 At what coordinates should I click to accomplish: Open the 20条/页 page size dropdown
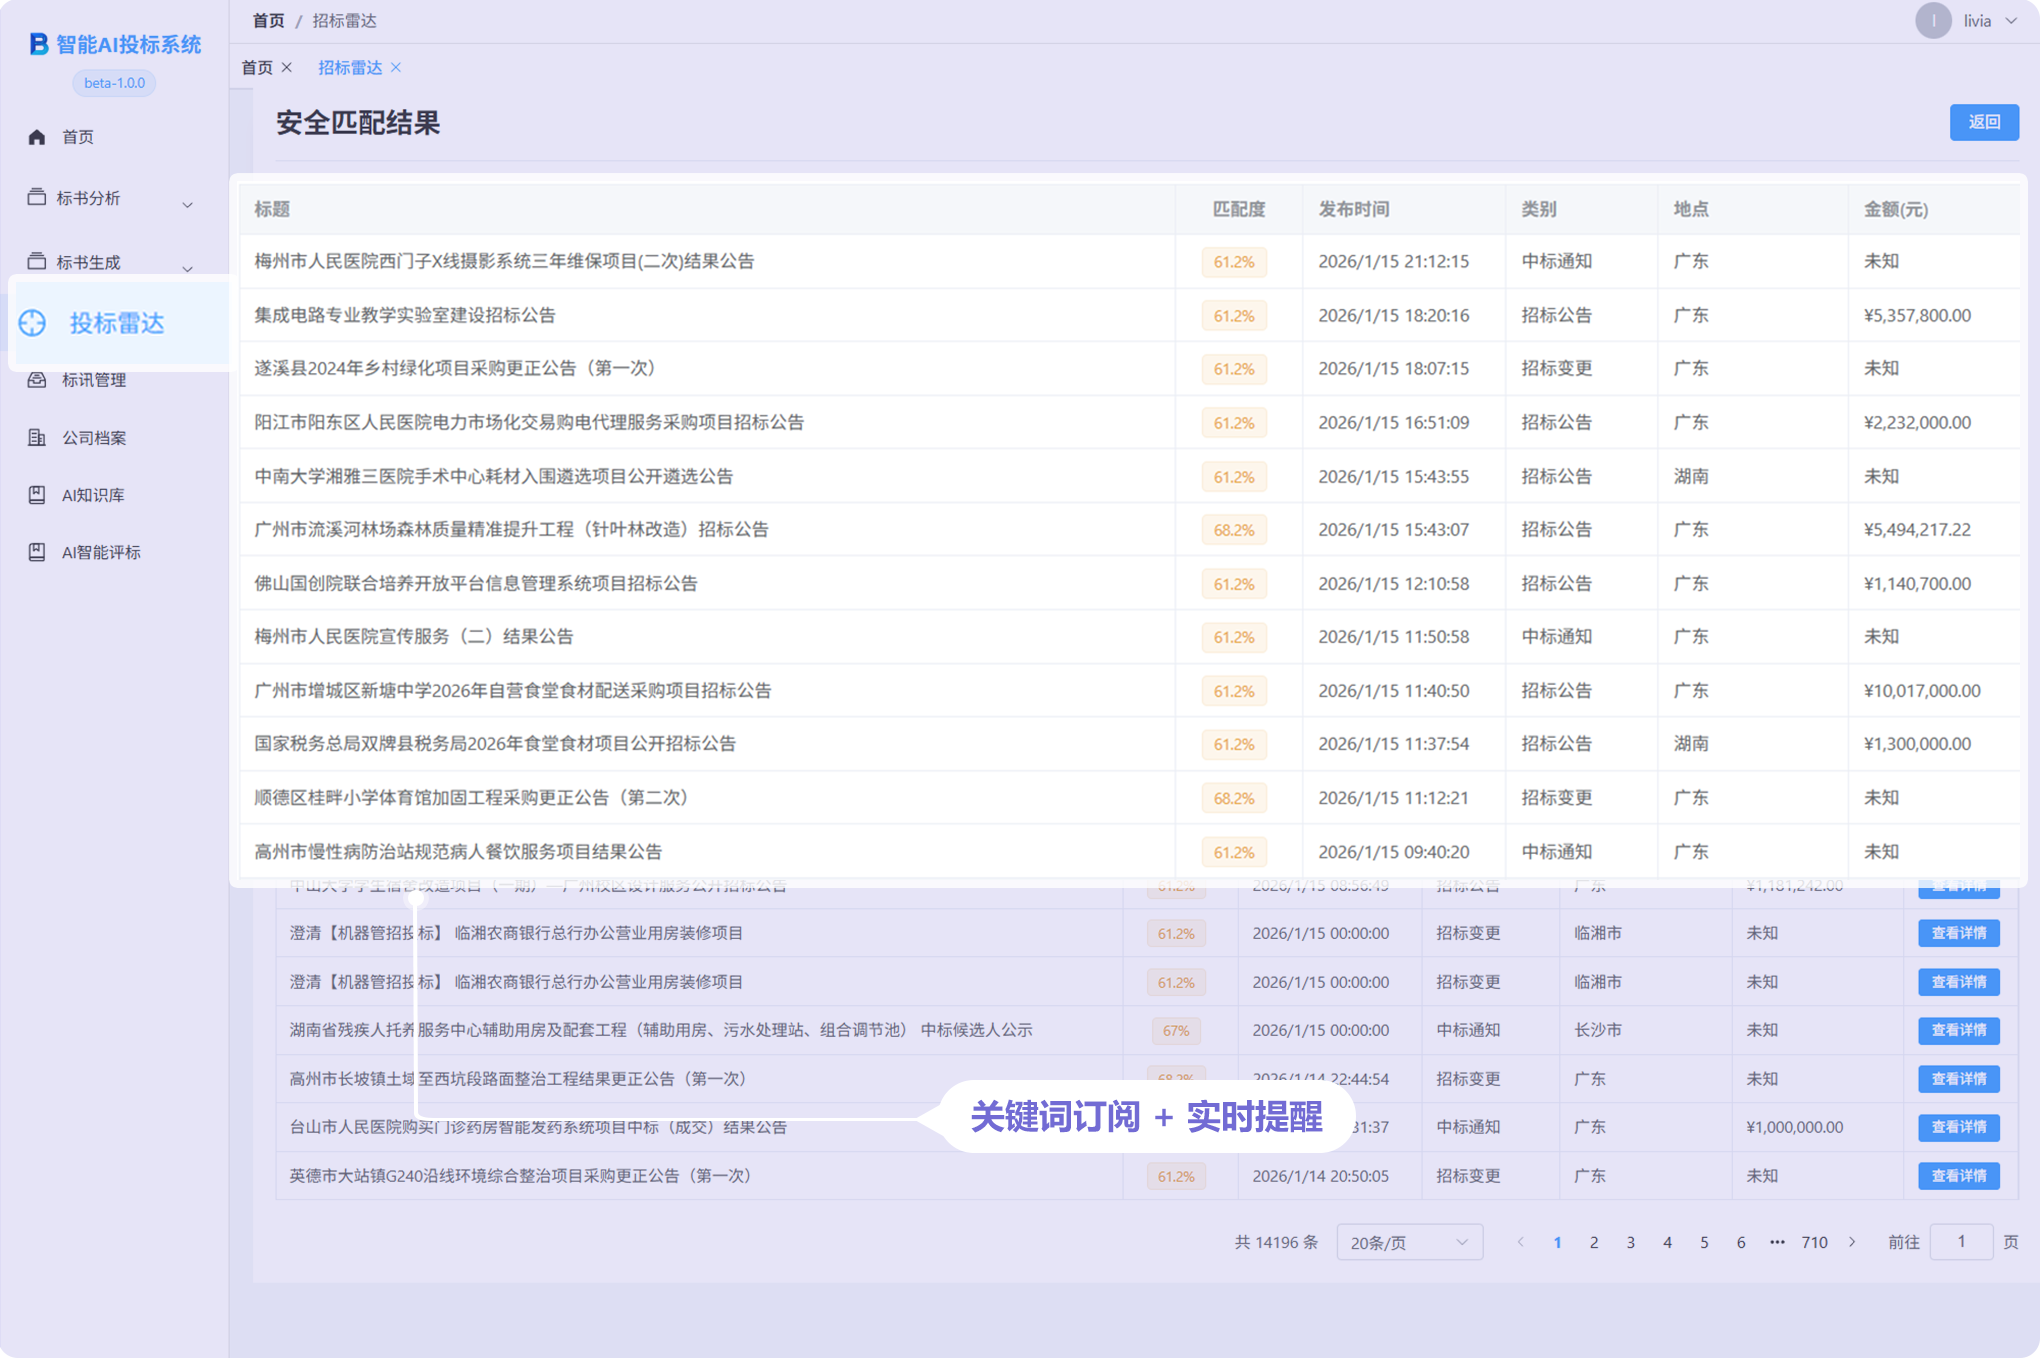[1409, 1242]
